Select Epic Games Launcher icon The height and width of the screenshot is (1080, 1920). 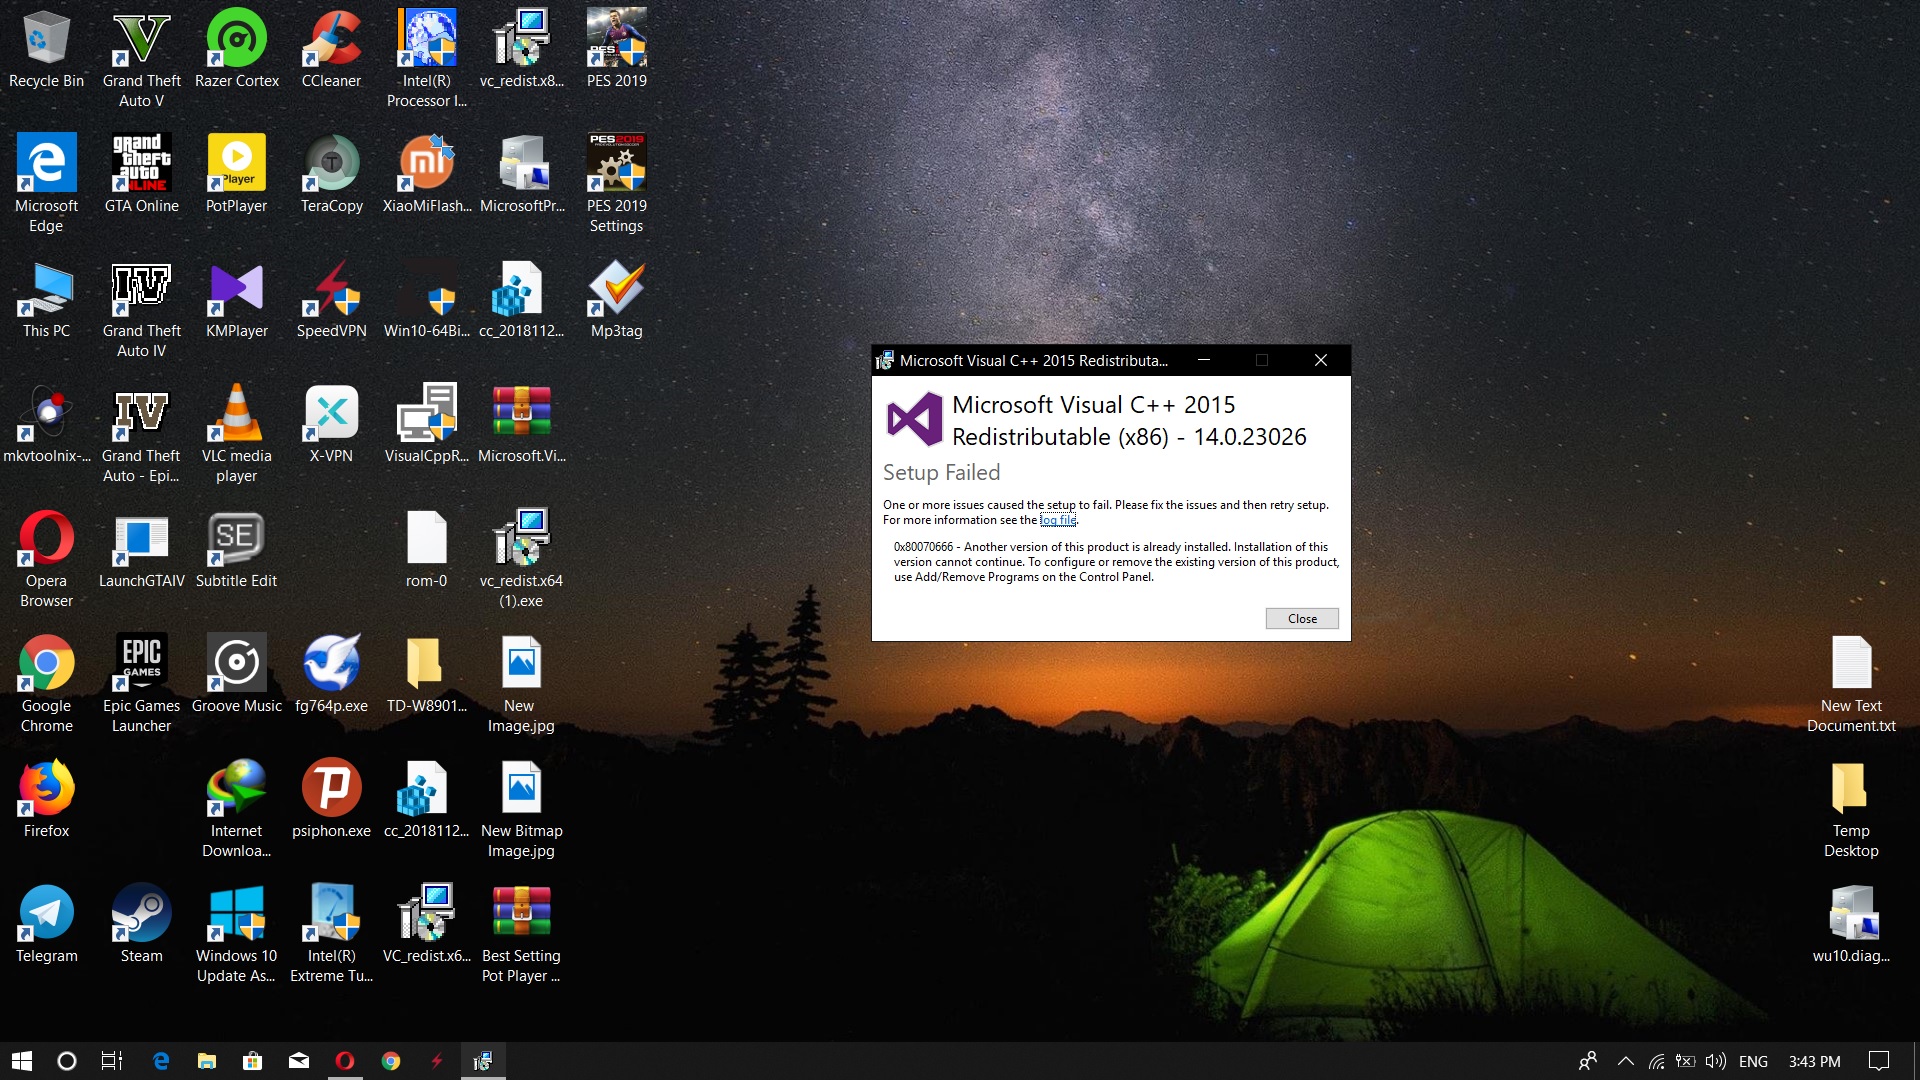141,683
